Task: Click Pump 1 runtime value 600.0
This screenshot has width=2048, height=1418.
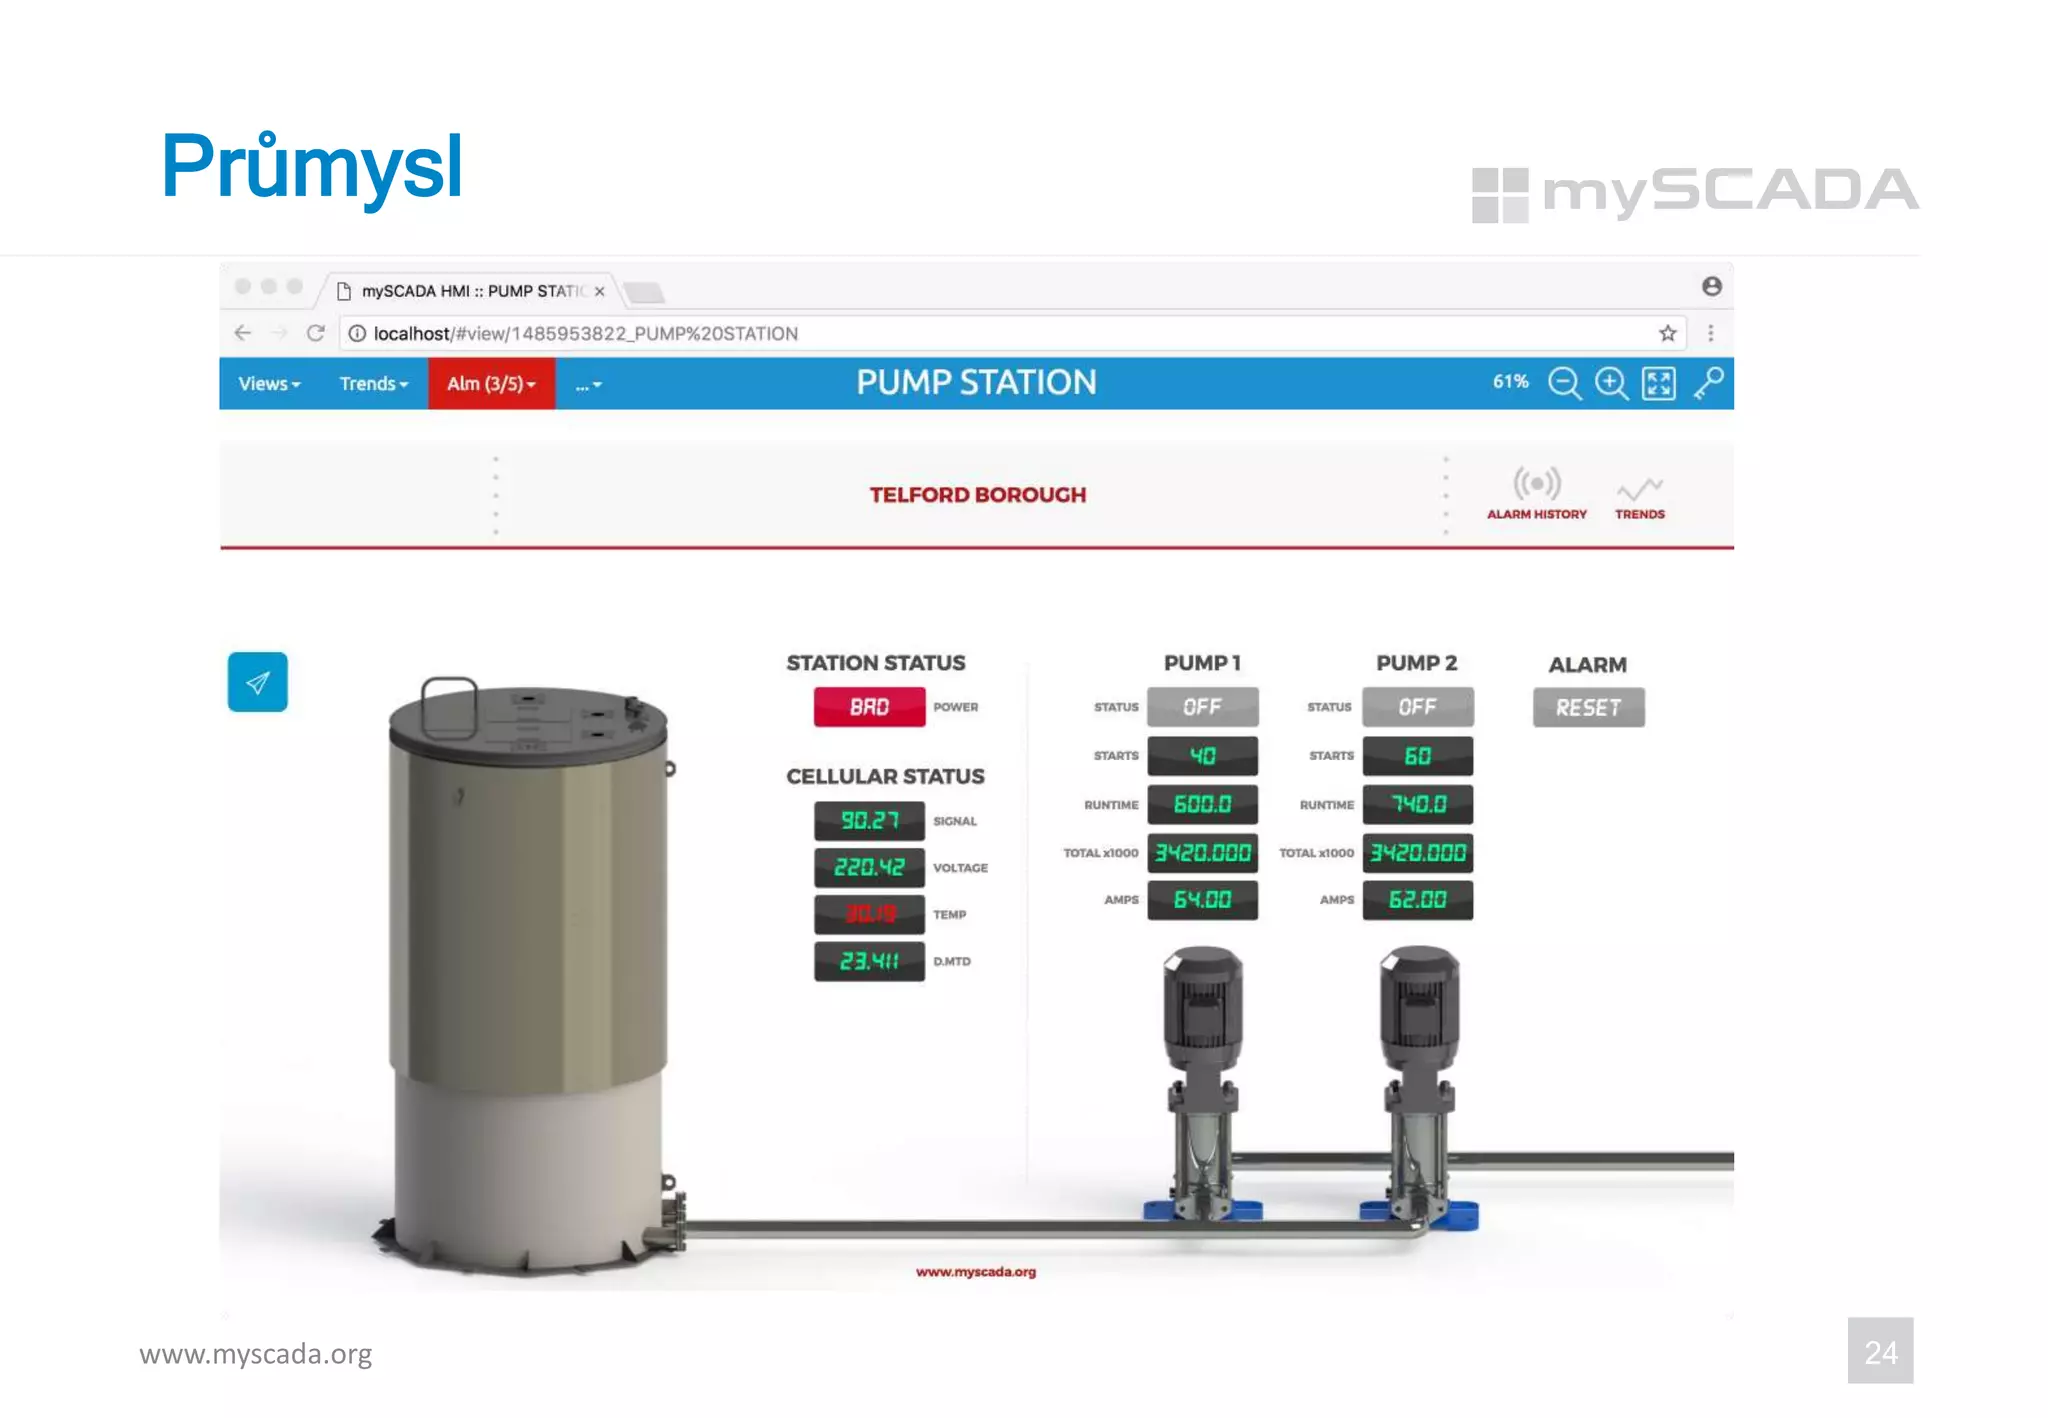Action: pyautogui.click(x=1202, y=804)
